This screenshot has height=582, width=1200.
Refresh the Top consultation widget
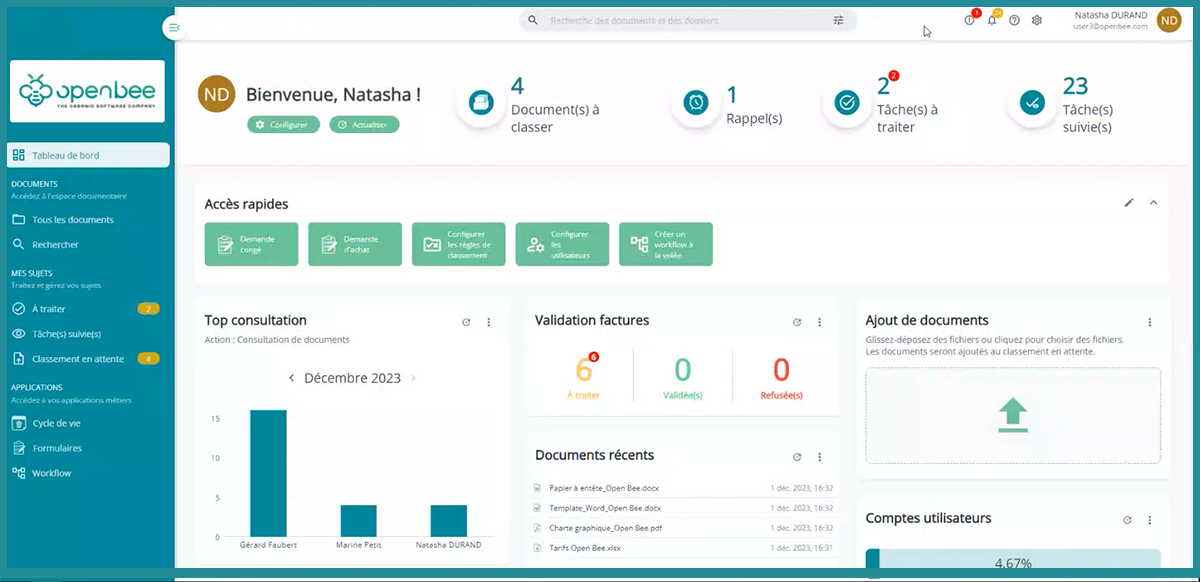466,322
